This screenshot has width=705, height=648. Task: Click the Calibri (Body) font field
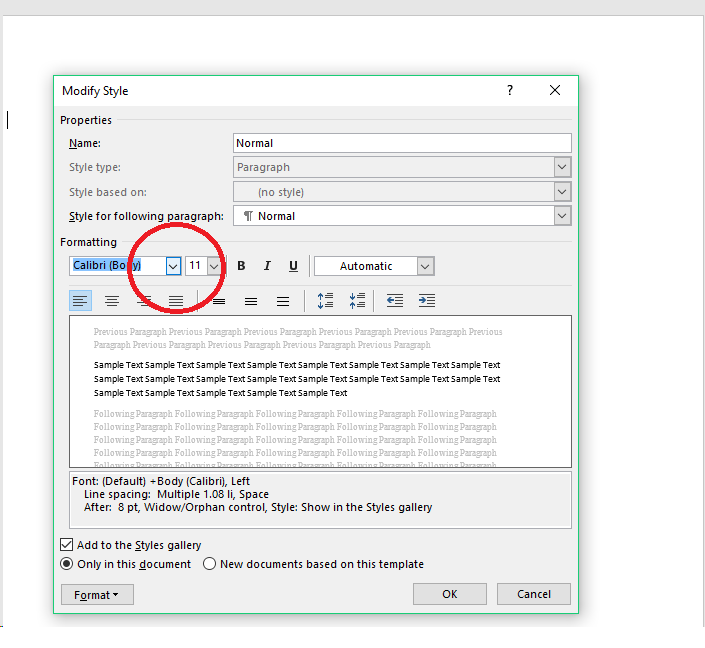pyautogui.click(x=118, y=266)
